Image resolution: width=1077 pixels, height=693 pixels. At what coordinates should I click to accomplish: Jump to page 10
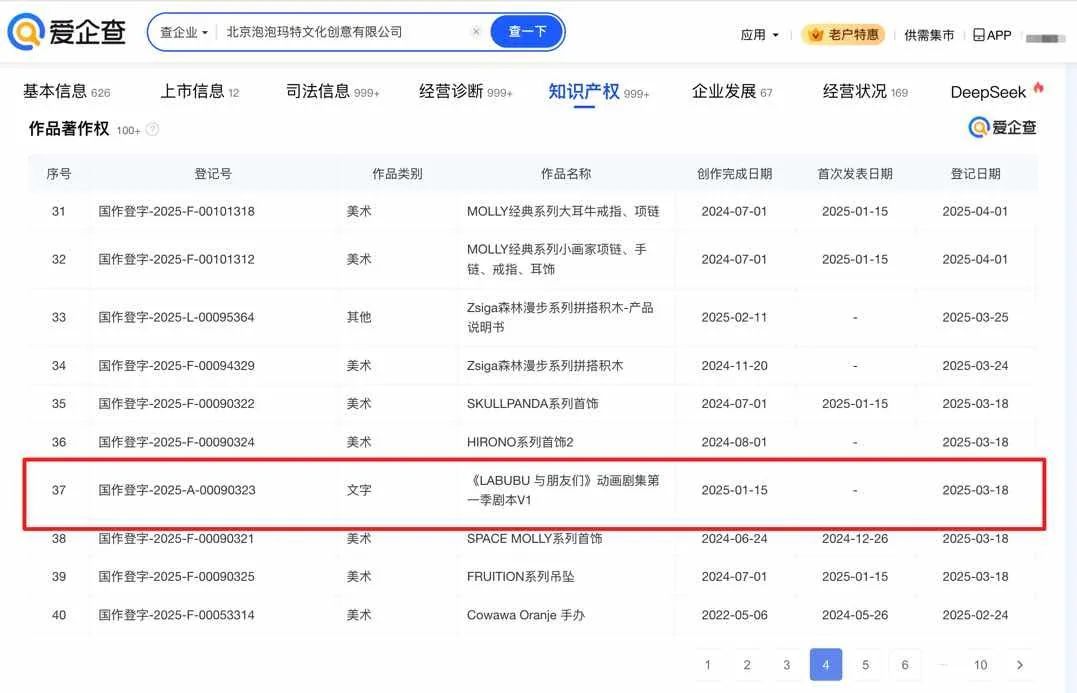[980, 665]
